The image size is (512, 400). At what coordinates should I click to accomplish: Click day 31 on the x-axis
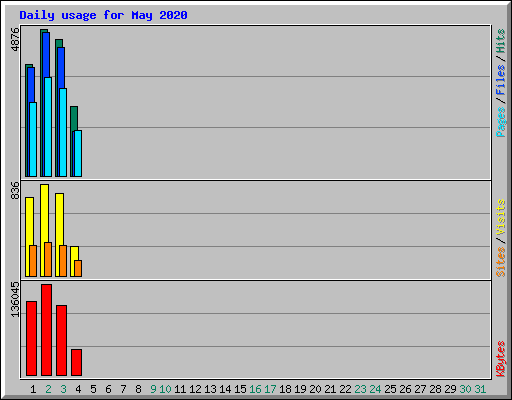pyautogui.click(x=480, y=389)
